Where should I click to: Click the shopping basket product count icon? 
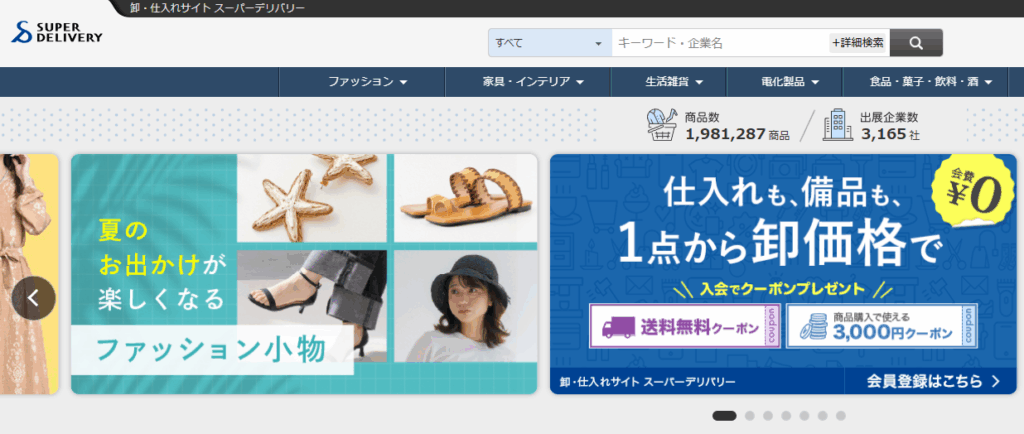point(662,125)
